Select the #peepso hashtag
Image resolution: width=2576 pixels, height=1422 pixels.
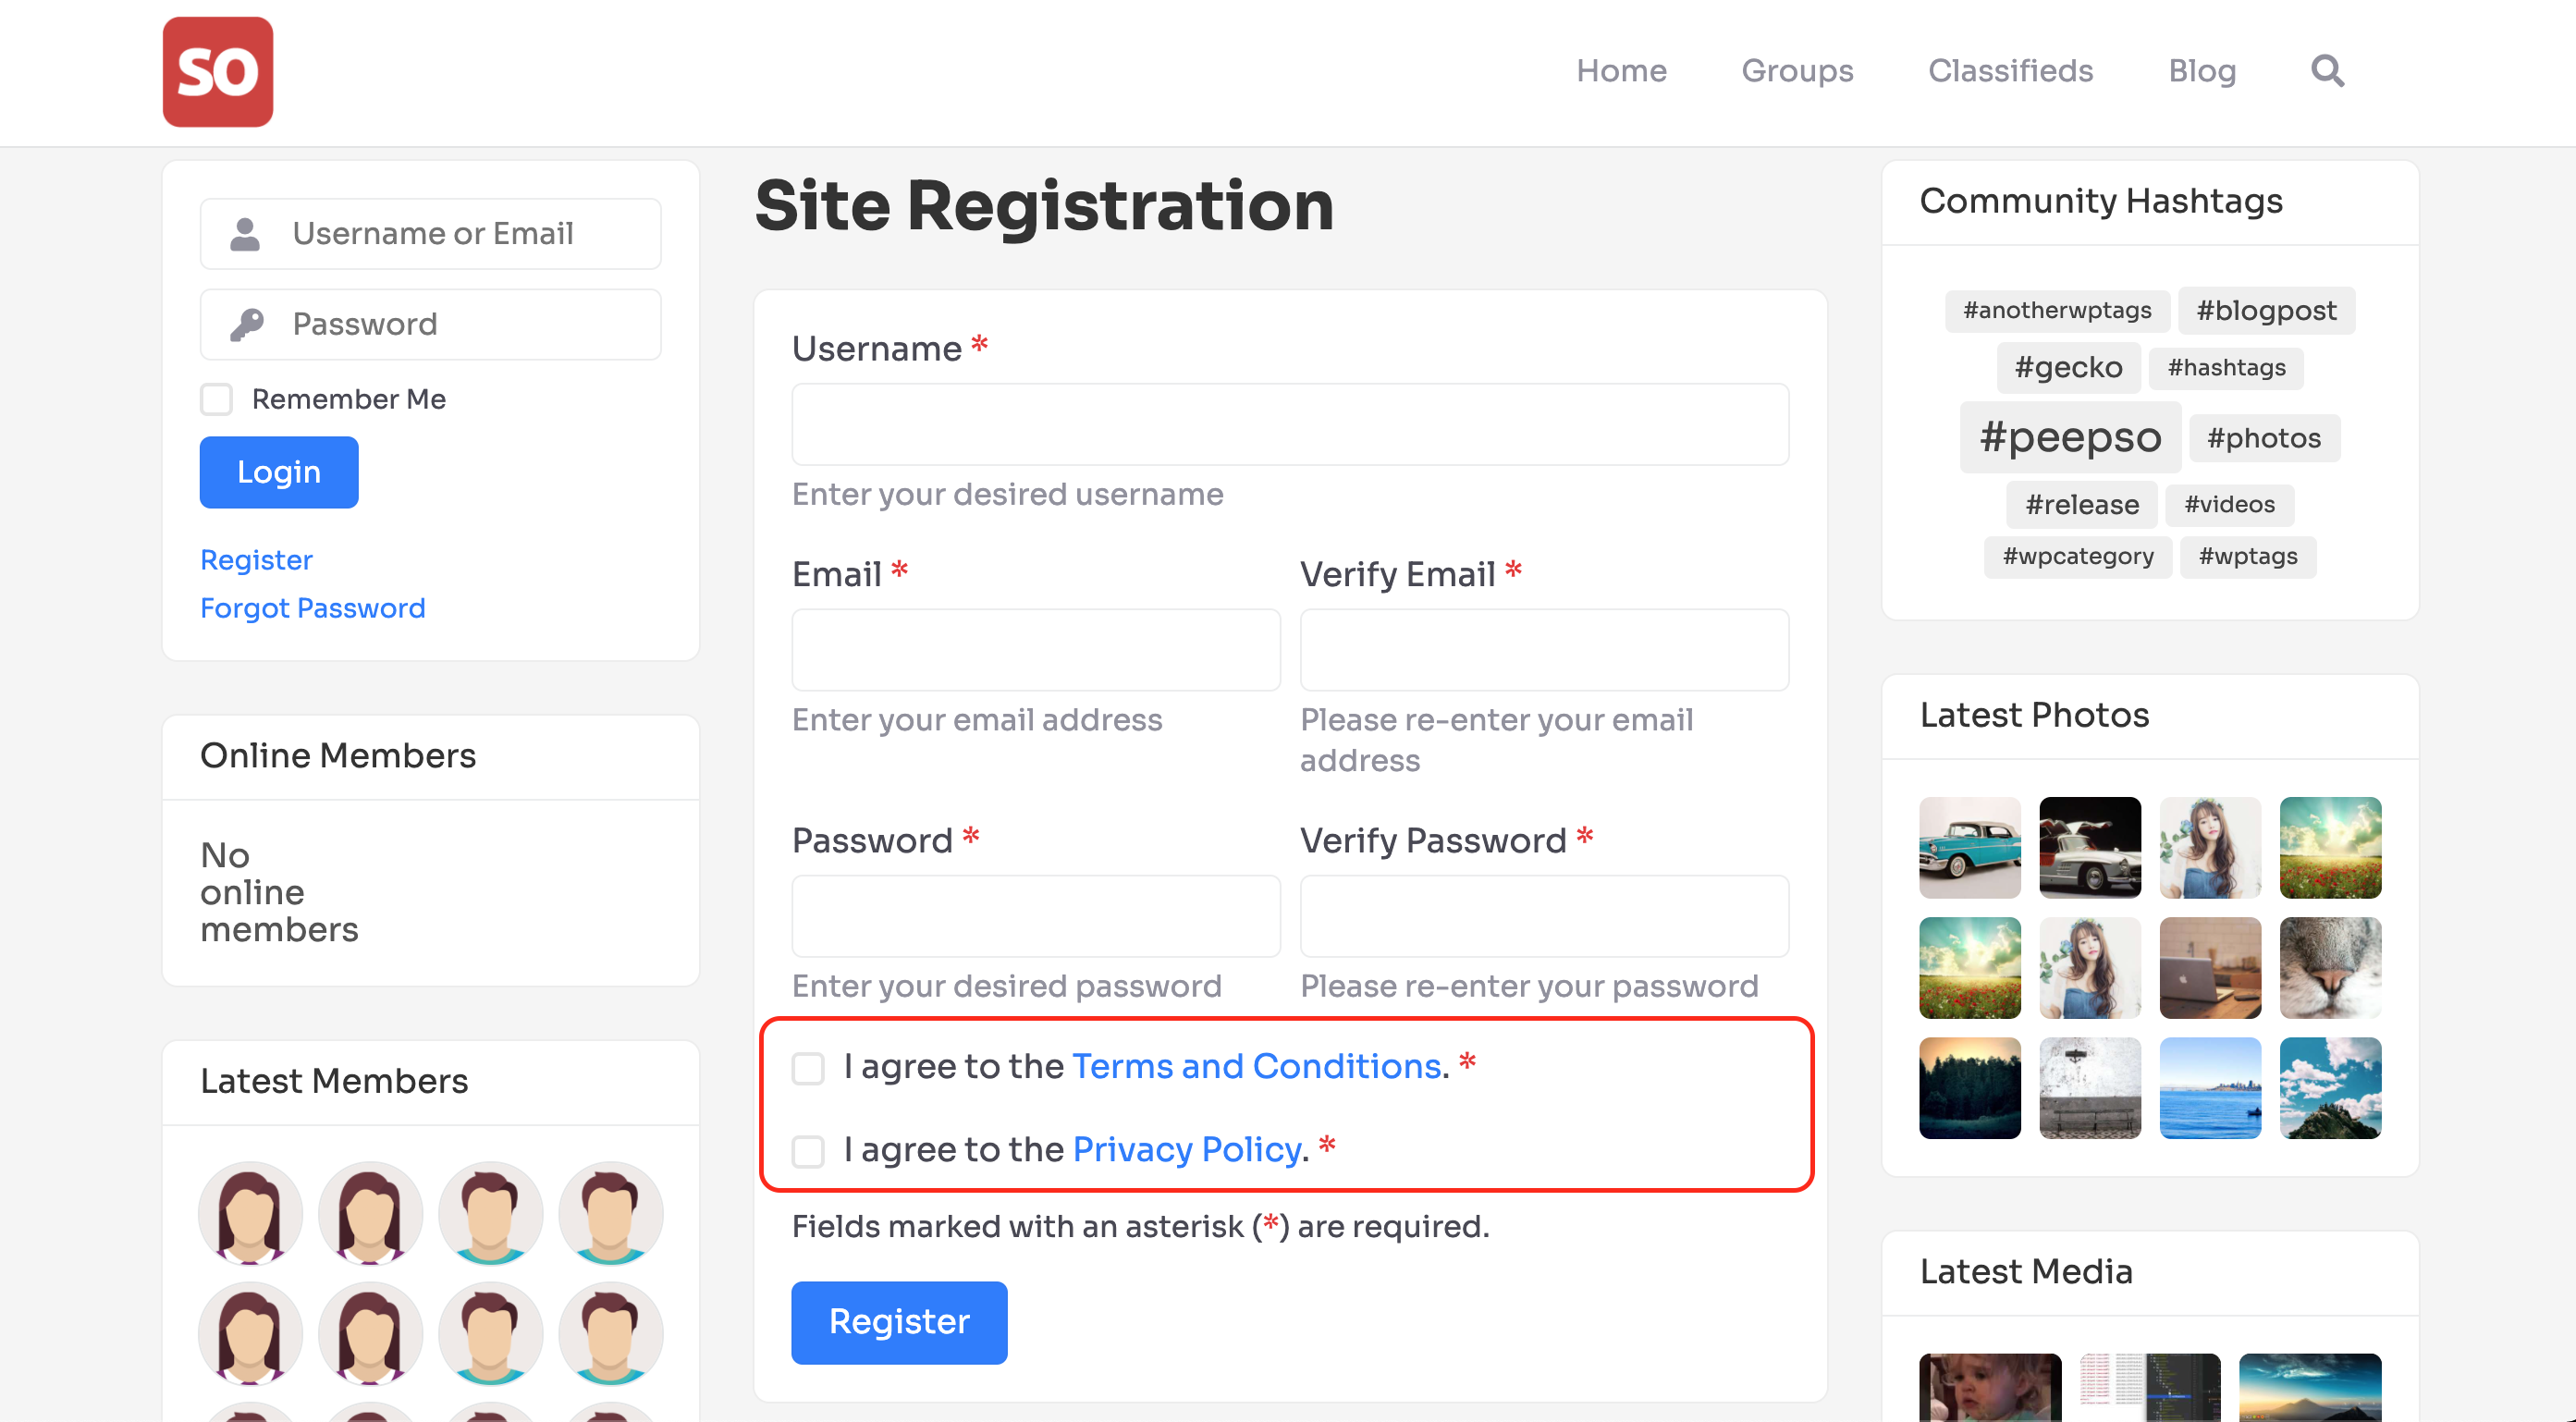pyautogui.click(x=2070, y=437)
